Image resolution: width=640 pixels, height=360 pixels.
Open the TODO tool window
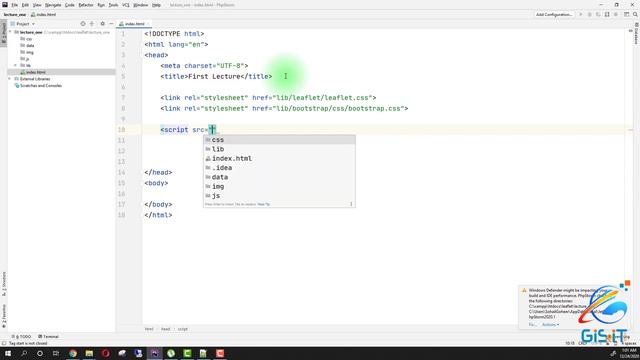22,337
